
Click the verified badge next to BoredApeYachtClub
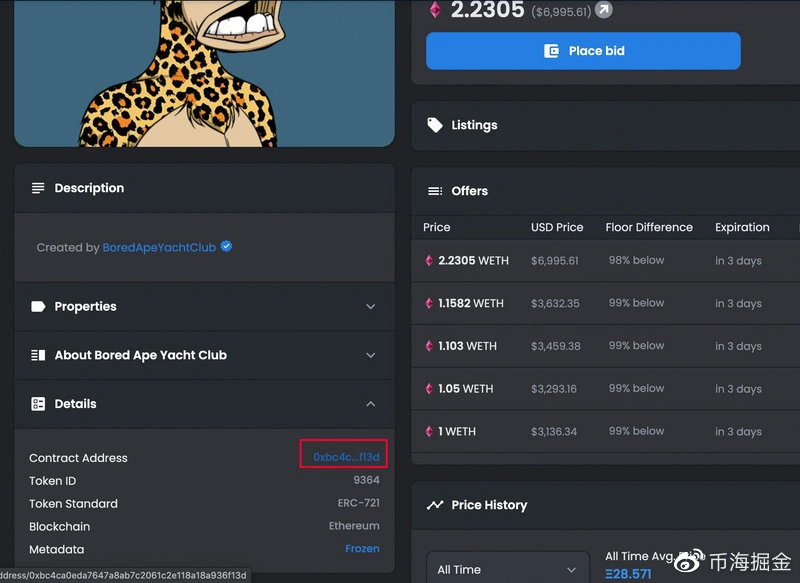226,247
